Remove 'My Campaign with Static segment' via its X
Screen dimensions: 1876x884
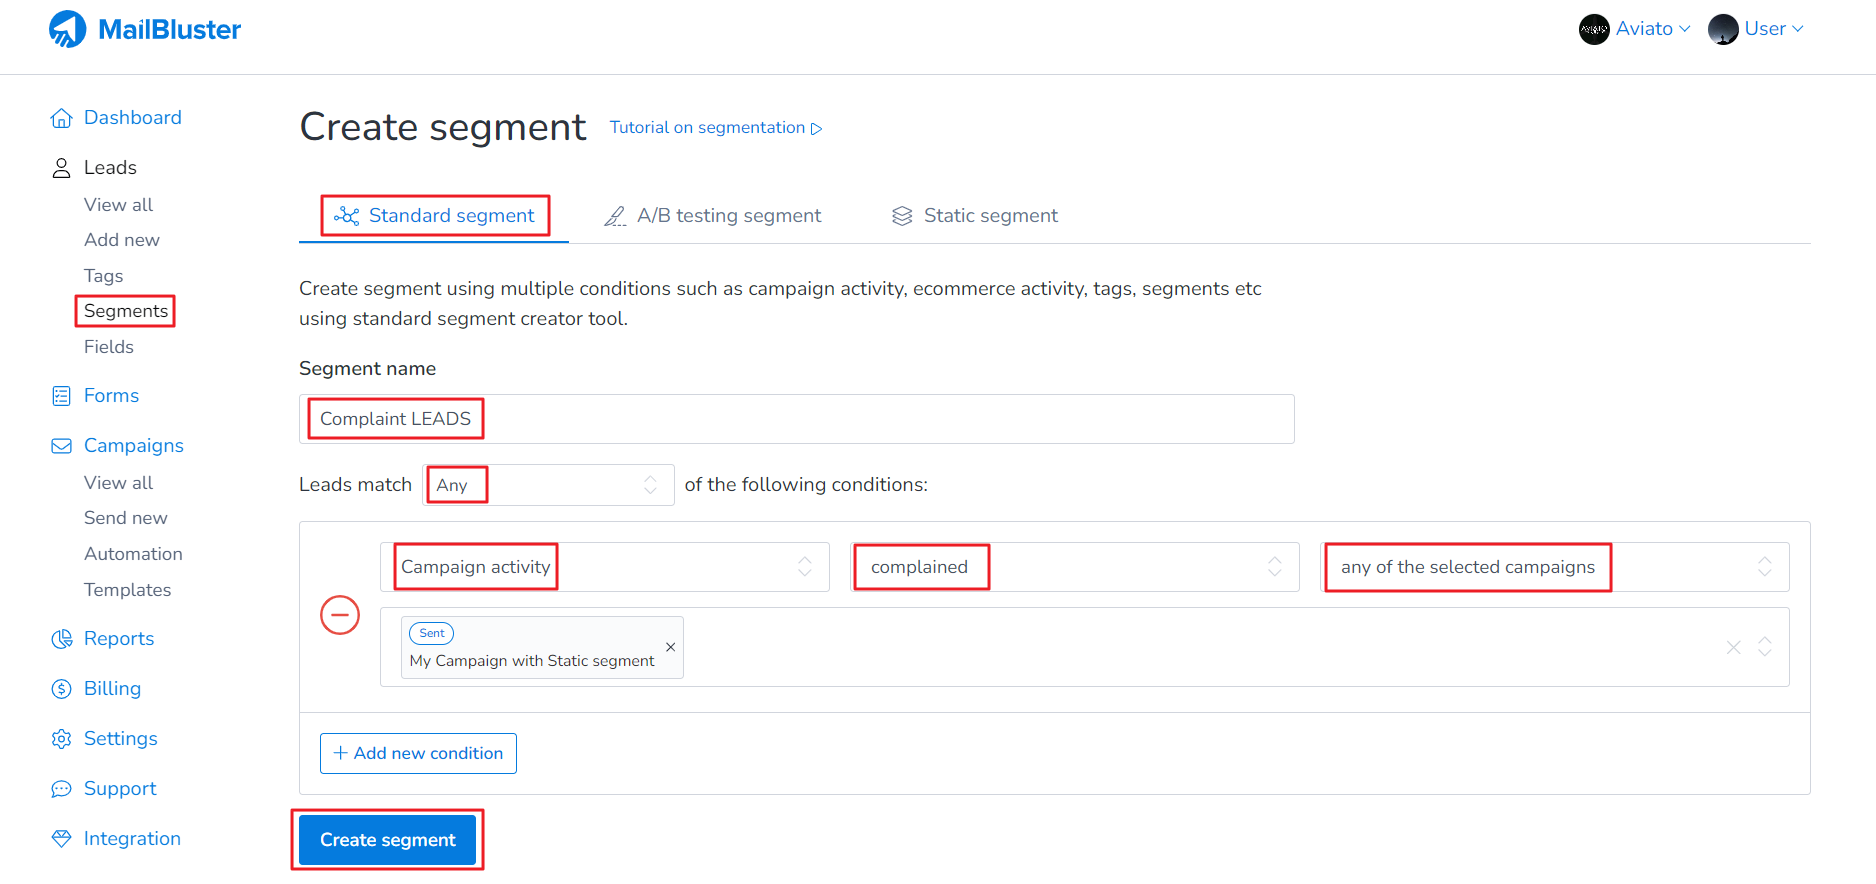(670, 647)
